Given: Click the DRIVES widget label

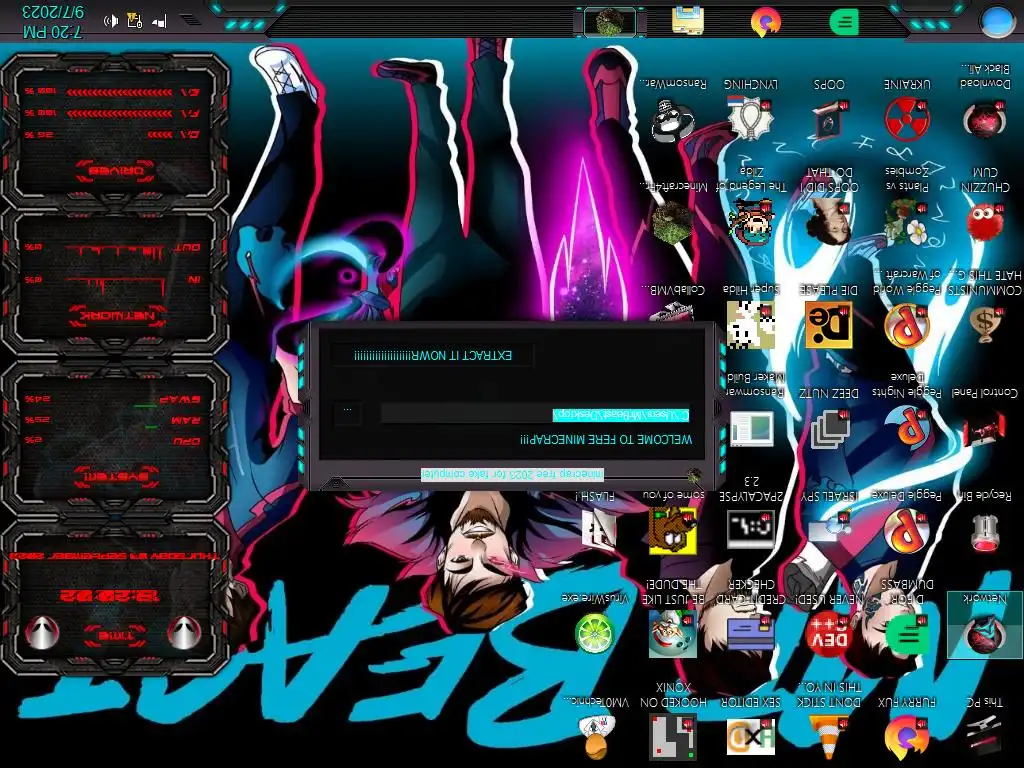Looking at the screenshot, I should tap(114, 171).
